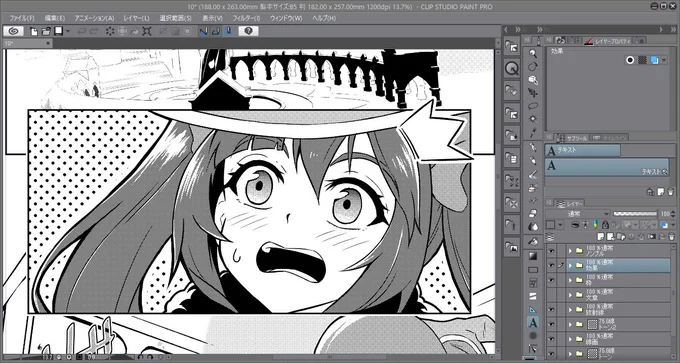Screen dimensions: 680x363
Task: Click the Scale/Rotate transform icon
Action: click(147, 31)
